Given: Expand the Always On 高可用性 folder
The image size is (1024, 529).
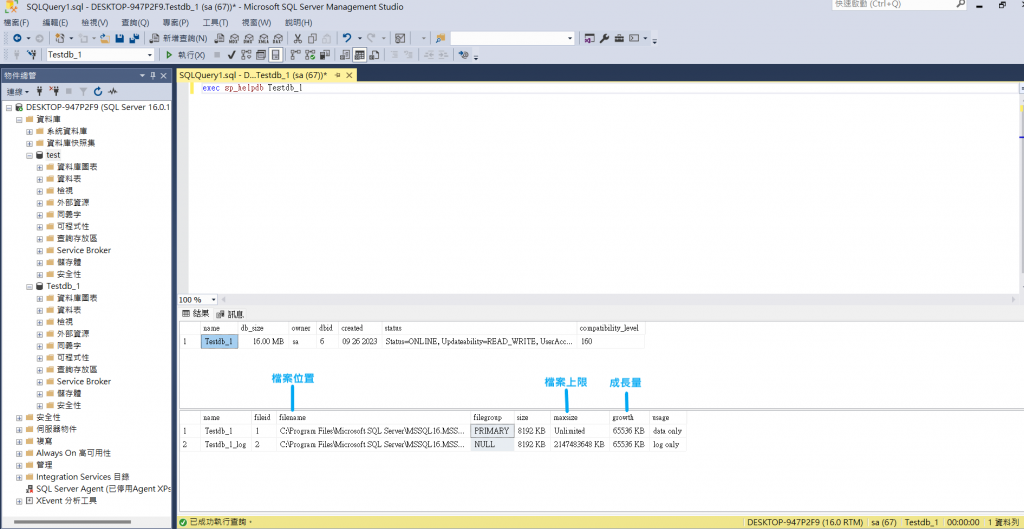Looking at the screenshot, I should click(19, 453).
